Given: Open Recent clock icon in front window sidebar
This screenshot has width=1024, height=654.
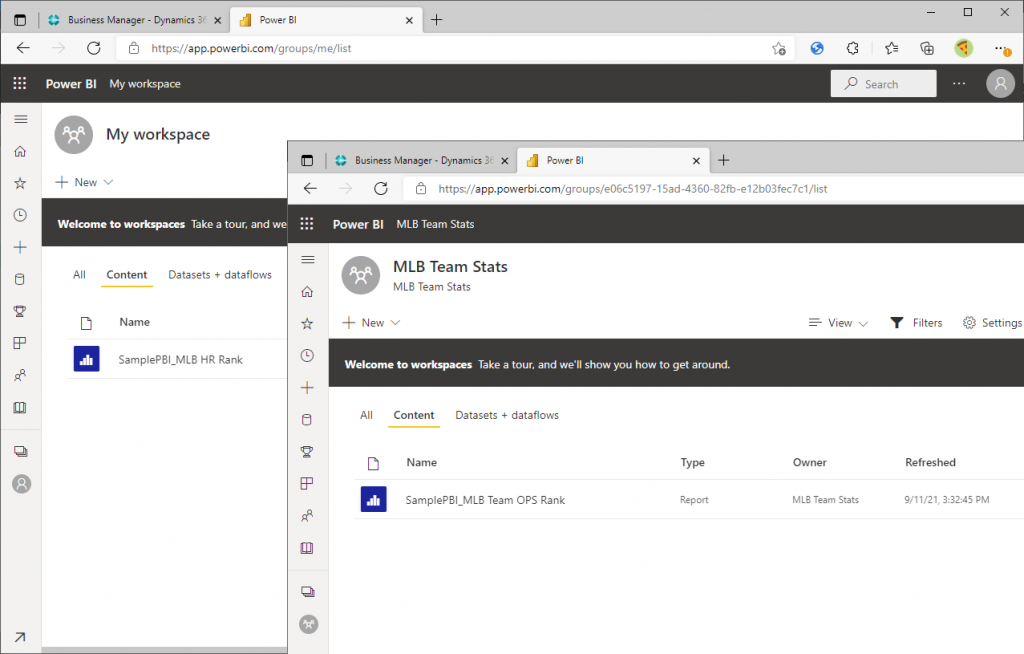Looking at the screenshot, I should pos(307,355).
